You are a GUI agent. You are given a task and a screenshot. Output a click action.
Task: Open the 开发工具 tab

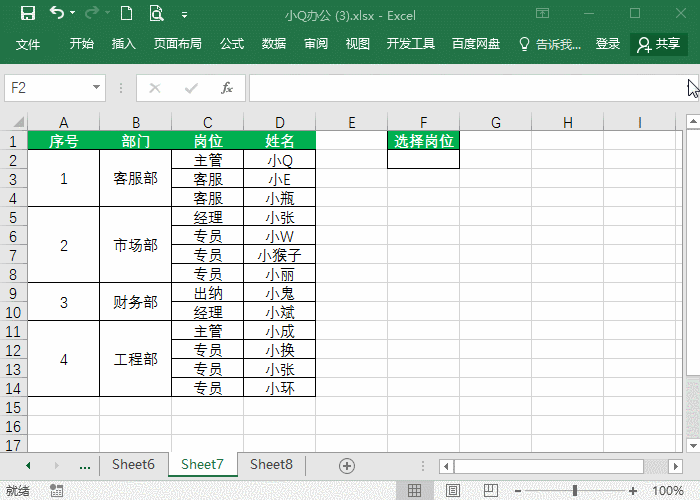pos(411,44)
